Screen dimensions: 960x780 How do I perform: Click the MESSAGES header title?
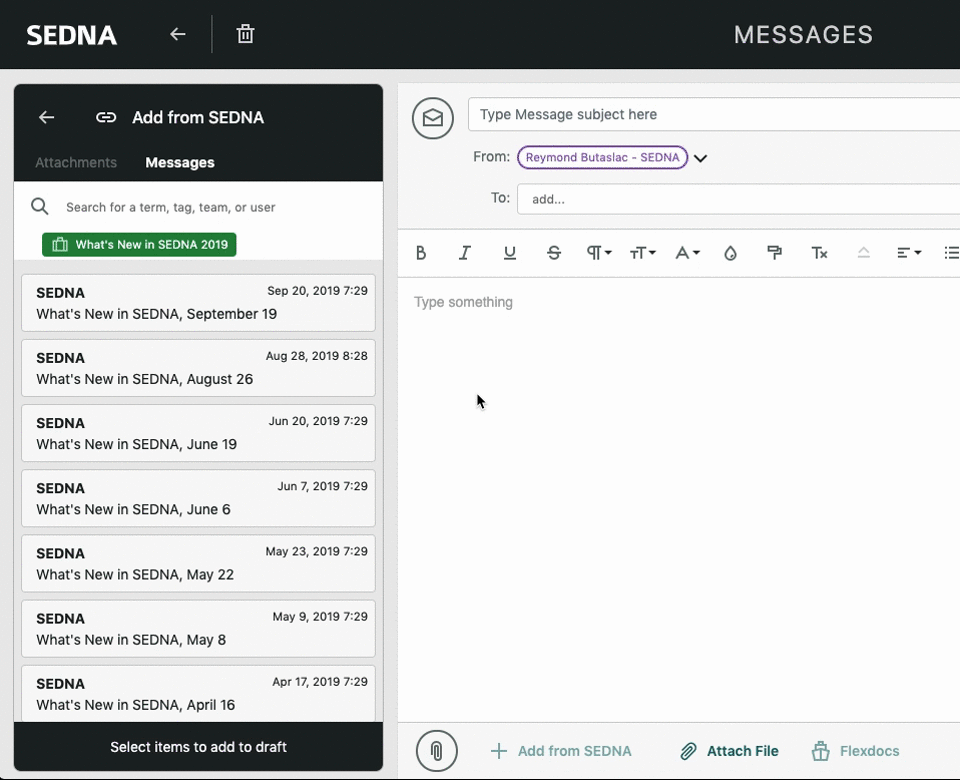coord(803,35)
